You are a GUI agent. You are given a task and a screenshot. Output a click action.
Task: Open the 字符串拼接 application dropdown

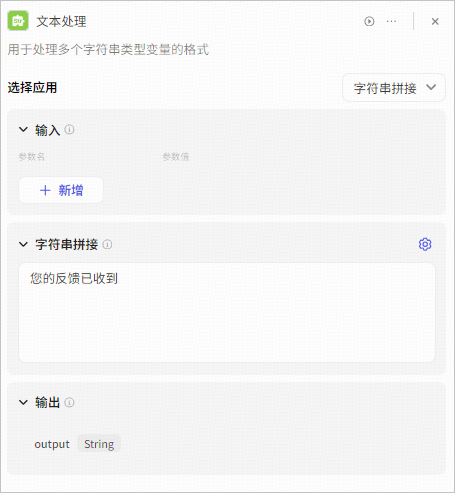point(394,88)
